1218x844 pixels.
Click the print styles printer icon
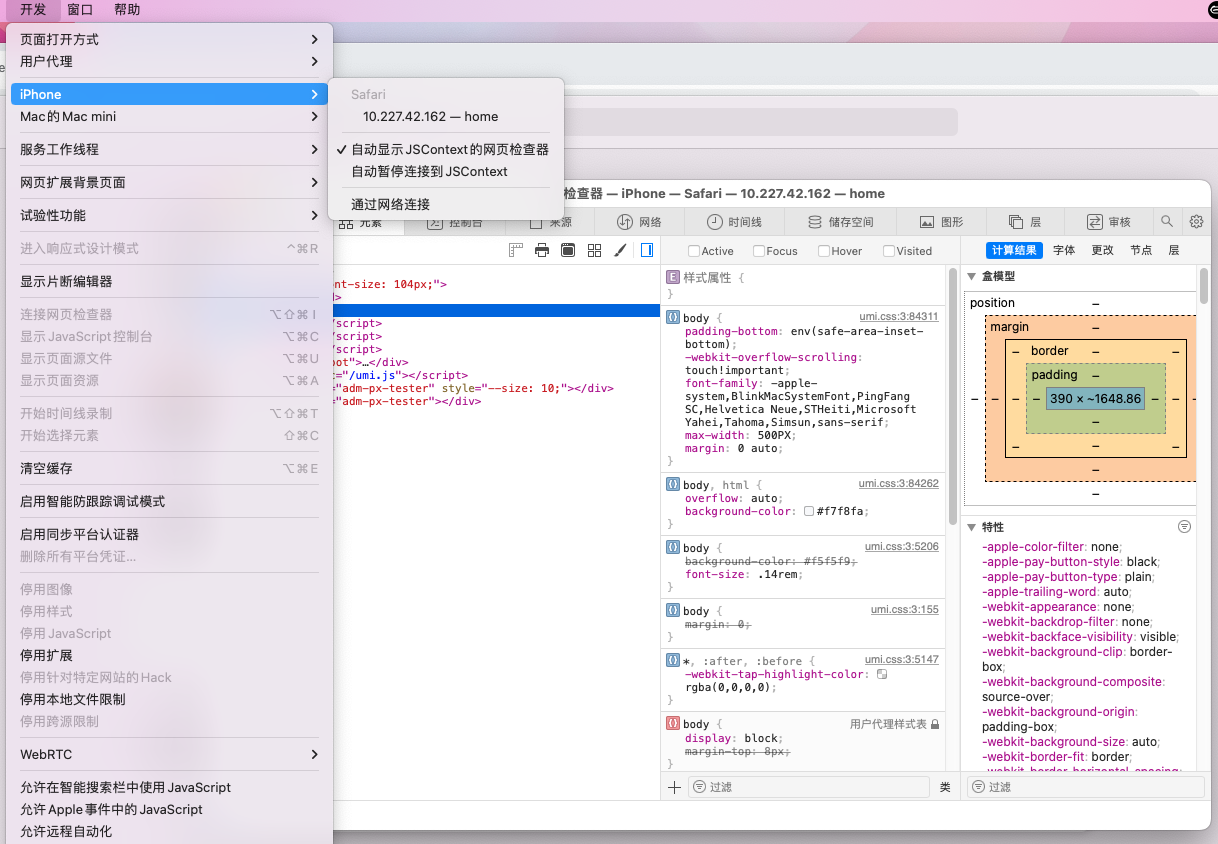[542, 250]
